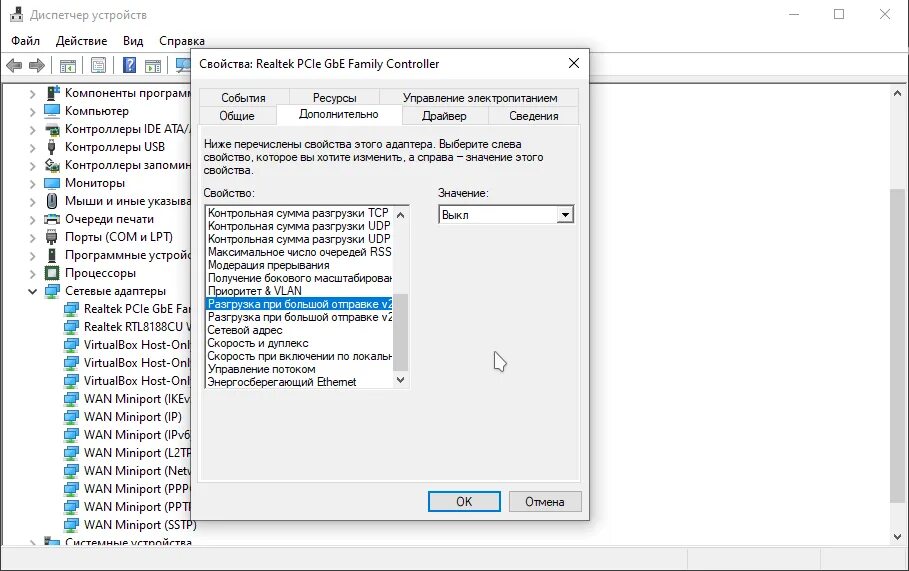Click the software components category icon
The image size is (909, 571).
pos(52,93)
